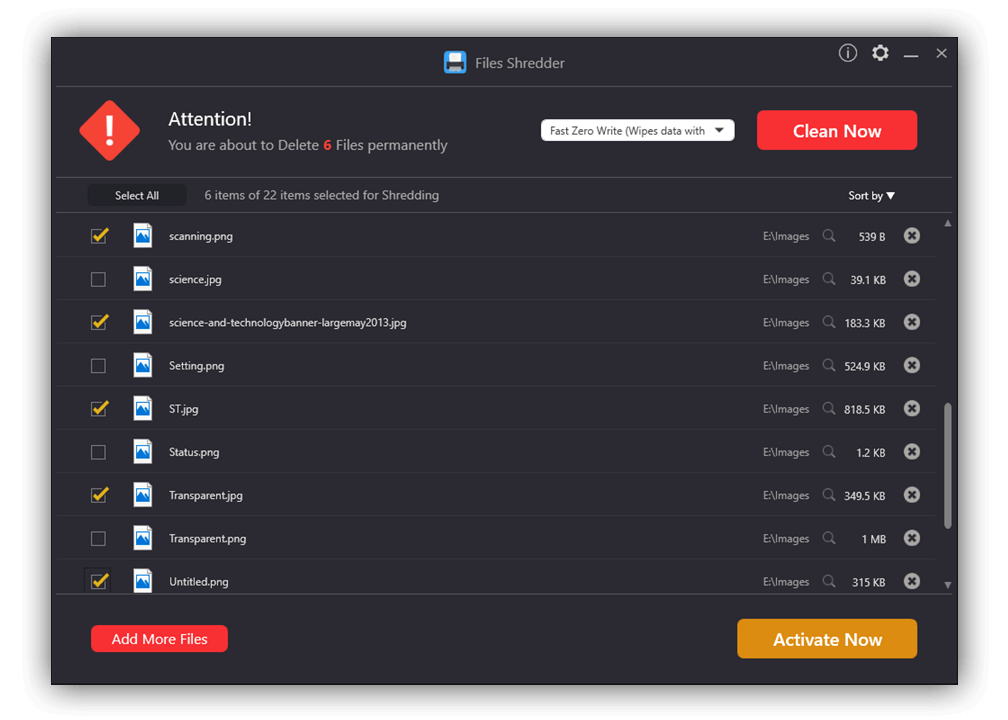Close the Files Shredder window
The height and width of the screenshot is (720, 1008).
(x=941, y=53)
